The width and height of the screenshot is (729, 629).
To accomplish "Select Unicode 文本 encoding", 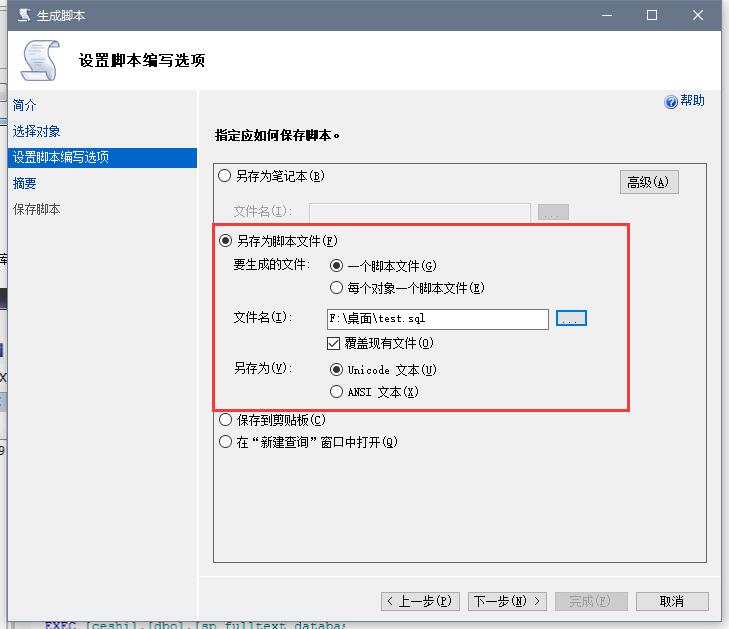I will click(x=336, y=370).
